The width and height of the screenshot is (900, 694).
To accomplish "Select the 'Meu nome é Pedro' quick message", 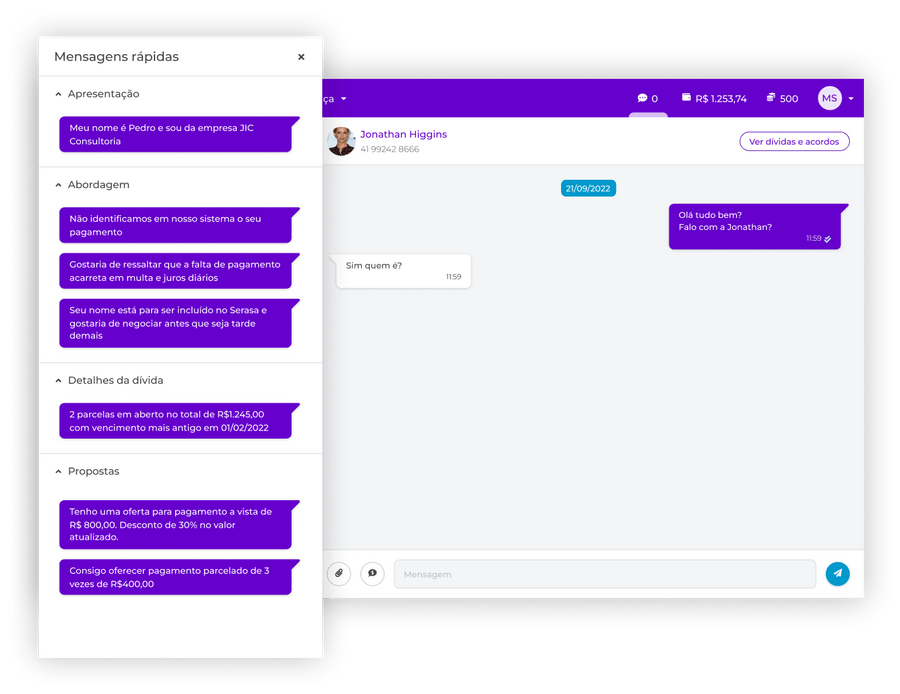I will tap(175, 135).
